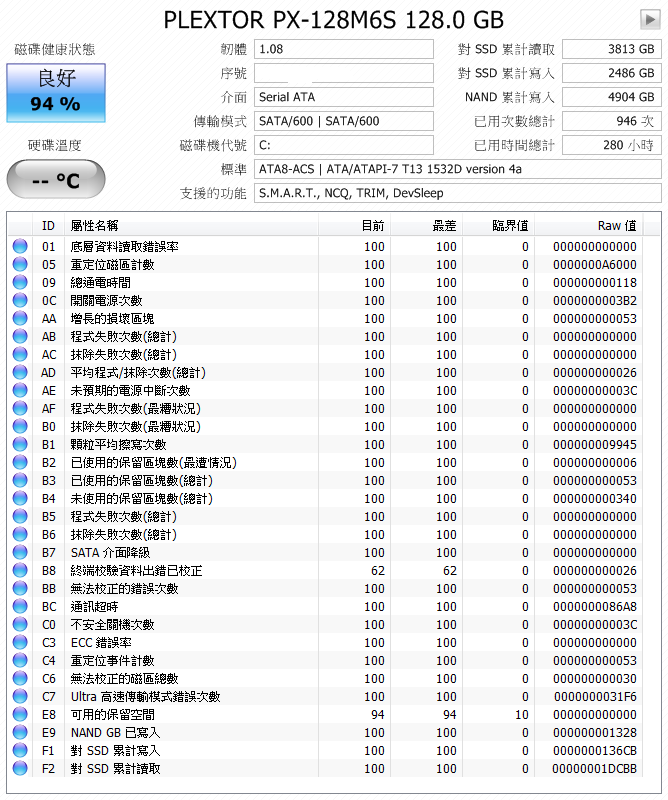Click the 最差 column header
This screenshot has width=668, height=800.
click(x=427, y=226)
